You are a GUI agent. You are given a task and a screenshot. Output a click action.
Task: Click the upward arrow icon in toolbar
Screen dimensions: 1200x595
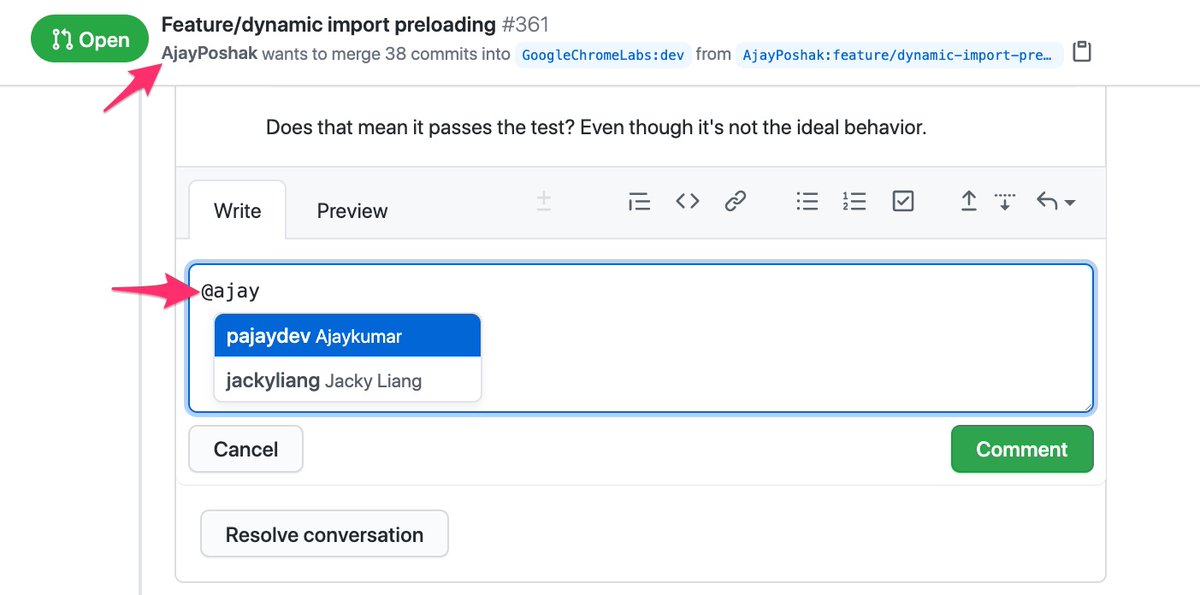point(968,201)
